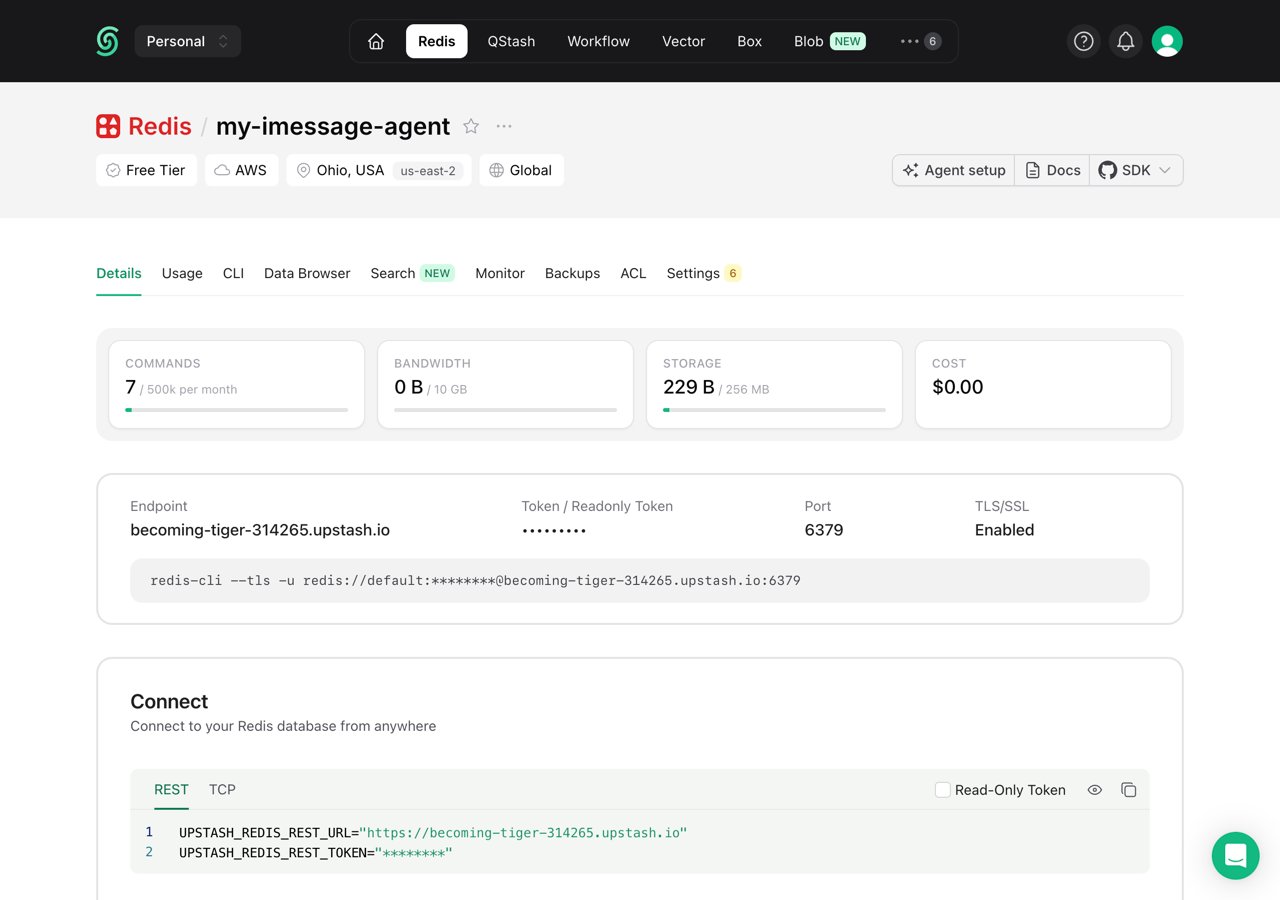Switch to the Usage tab
This screenshot has width=1280, height=900.
tap(182, 273)
